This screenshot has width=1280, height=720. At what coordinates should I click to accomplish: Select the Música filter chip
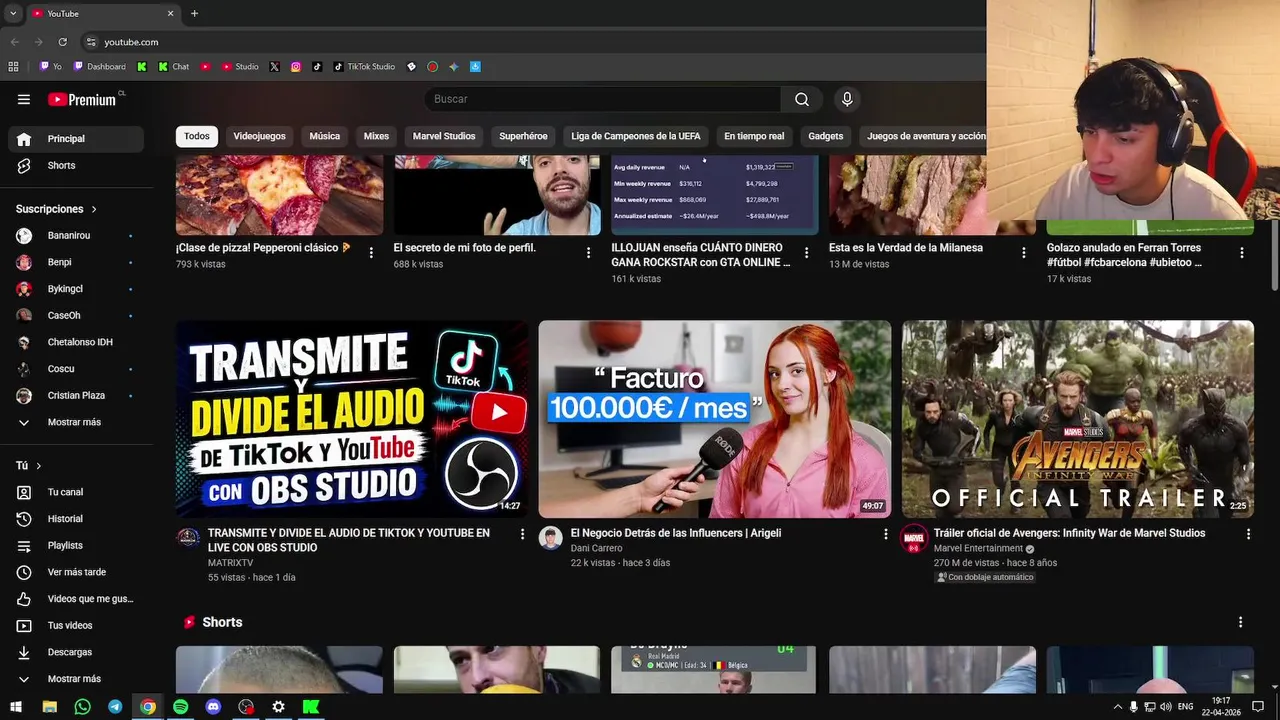pyautogui.click(x=324, y=136)
